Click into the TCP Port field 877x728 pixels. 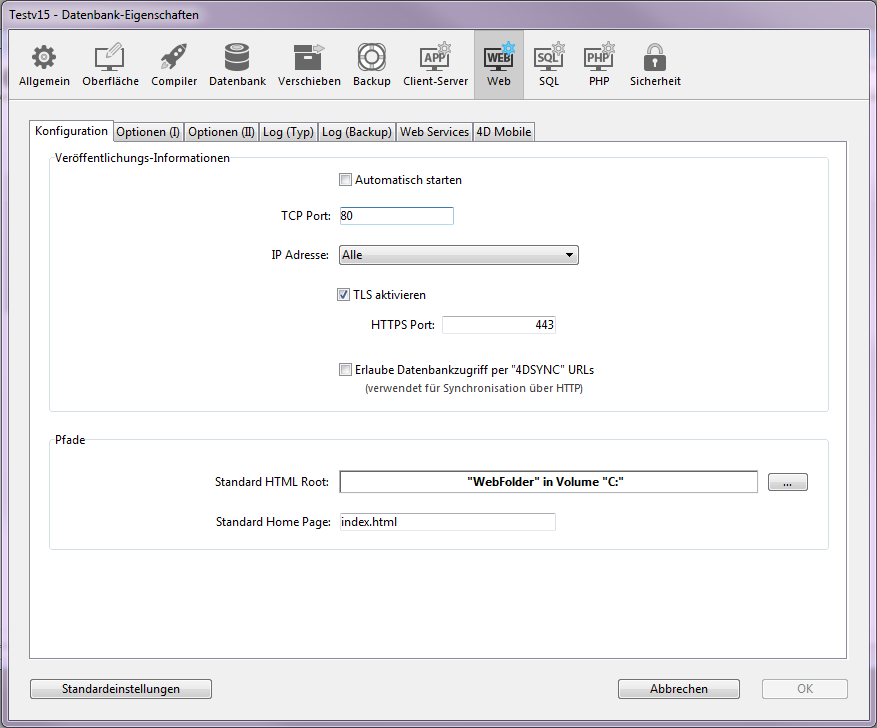396,216
